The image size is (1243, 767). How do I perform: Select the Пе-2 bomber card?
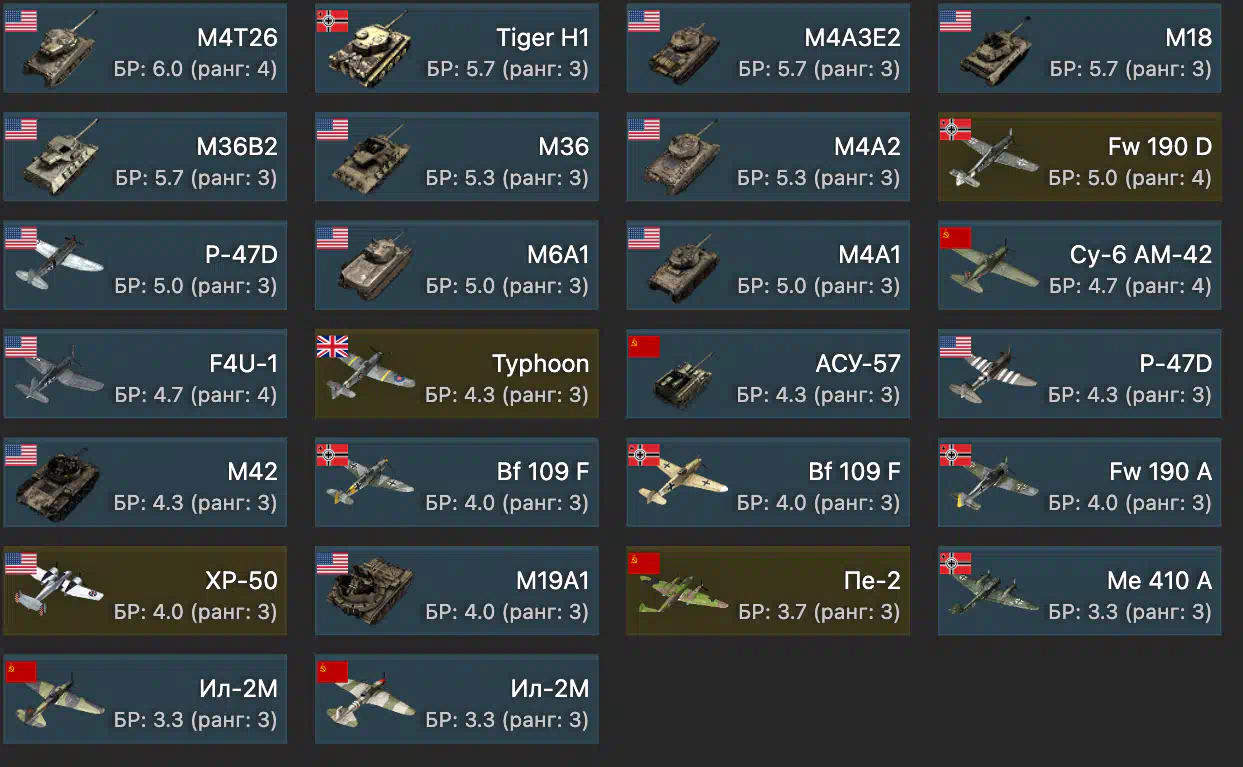768,591
